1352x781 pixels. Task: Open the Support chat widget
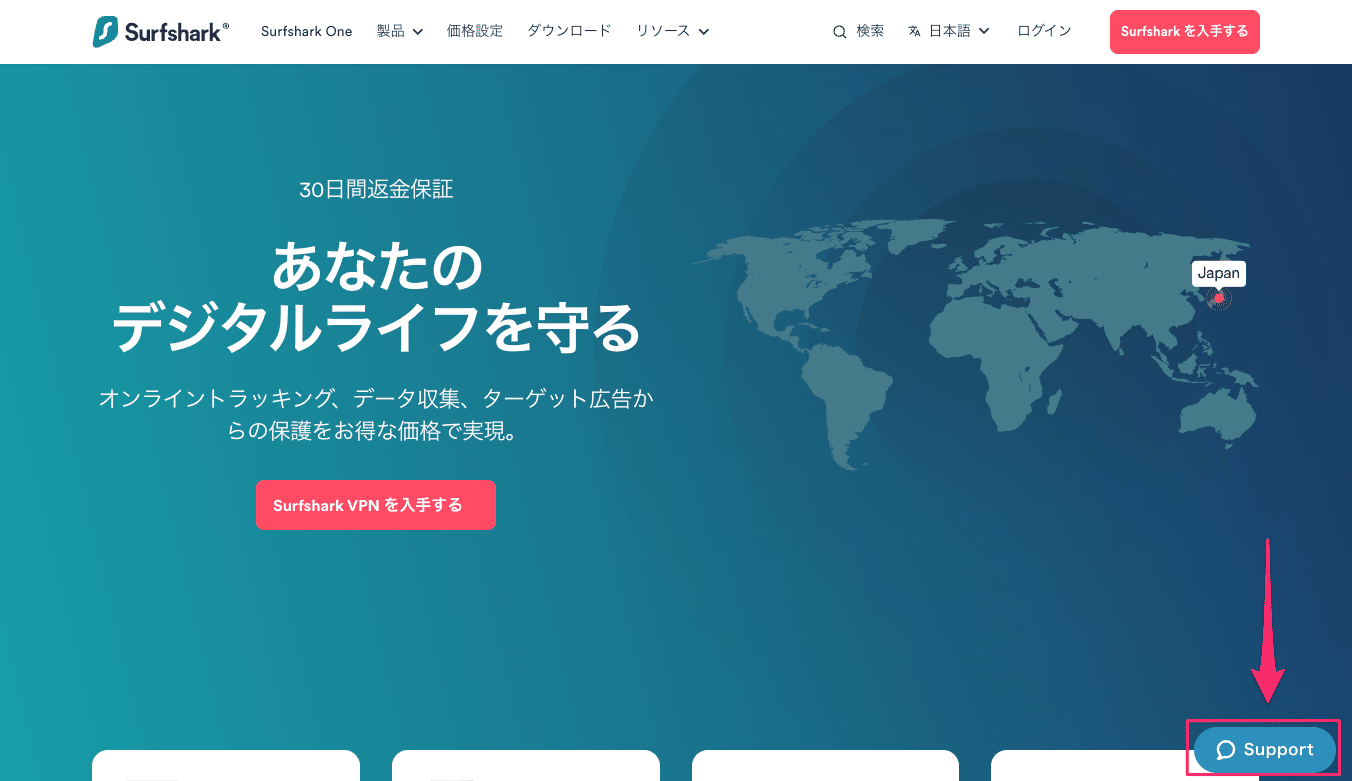click(x=1265, y=750)
